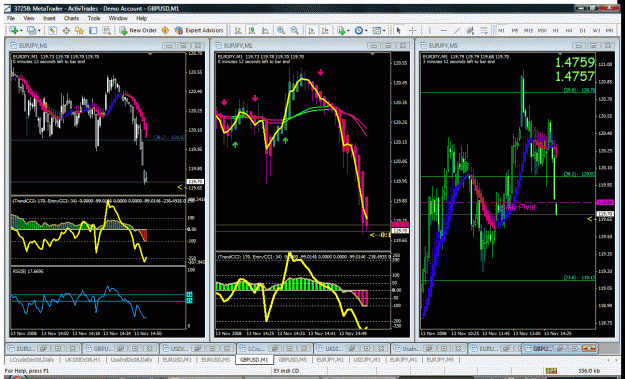Open the Insert menu

pyautogui.click(x=49, y=18)
